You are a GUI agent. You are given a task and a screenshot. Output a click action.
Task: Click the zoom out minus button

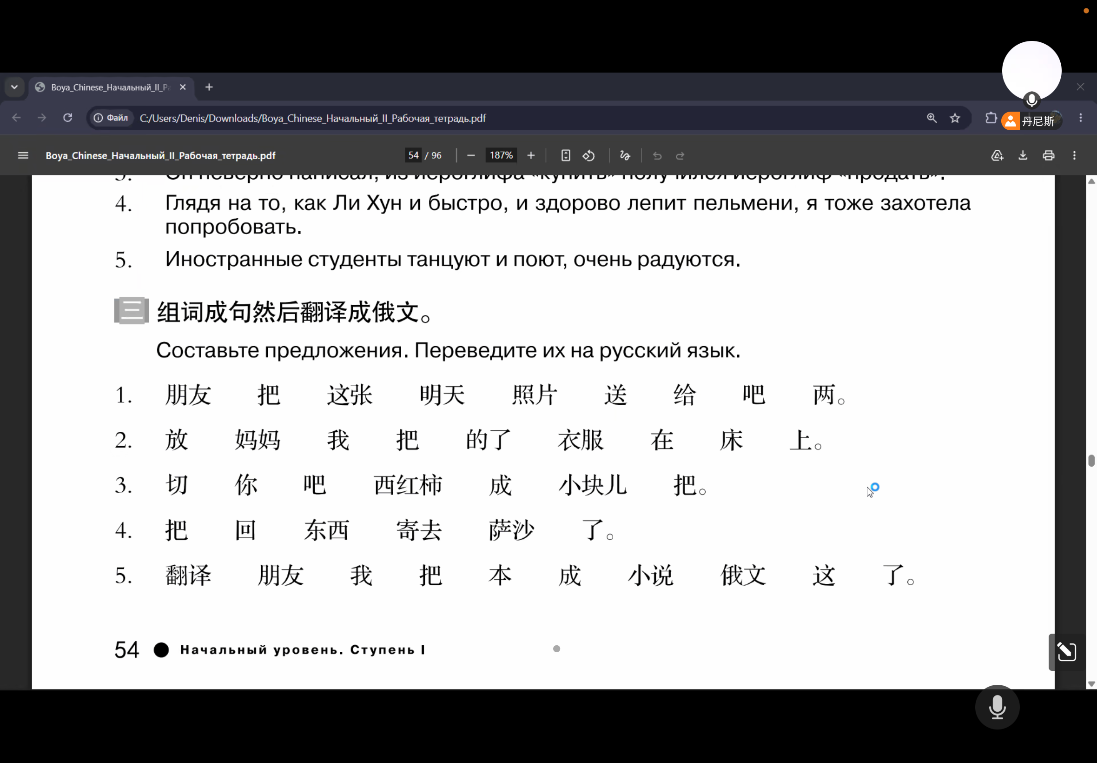pos(471,155)
